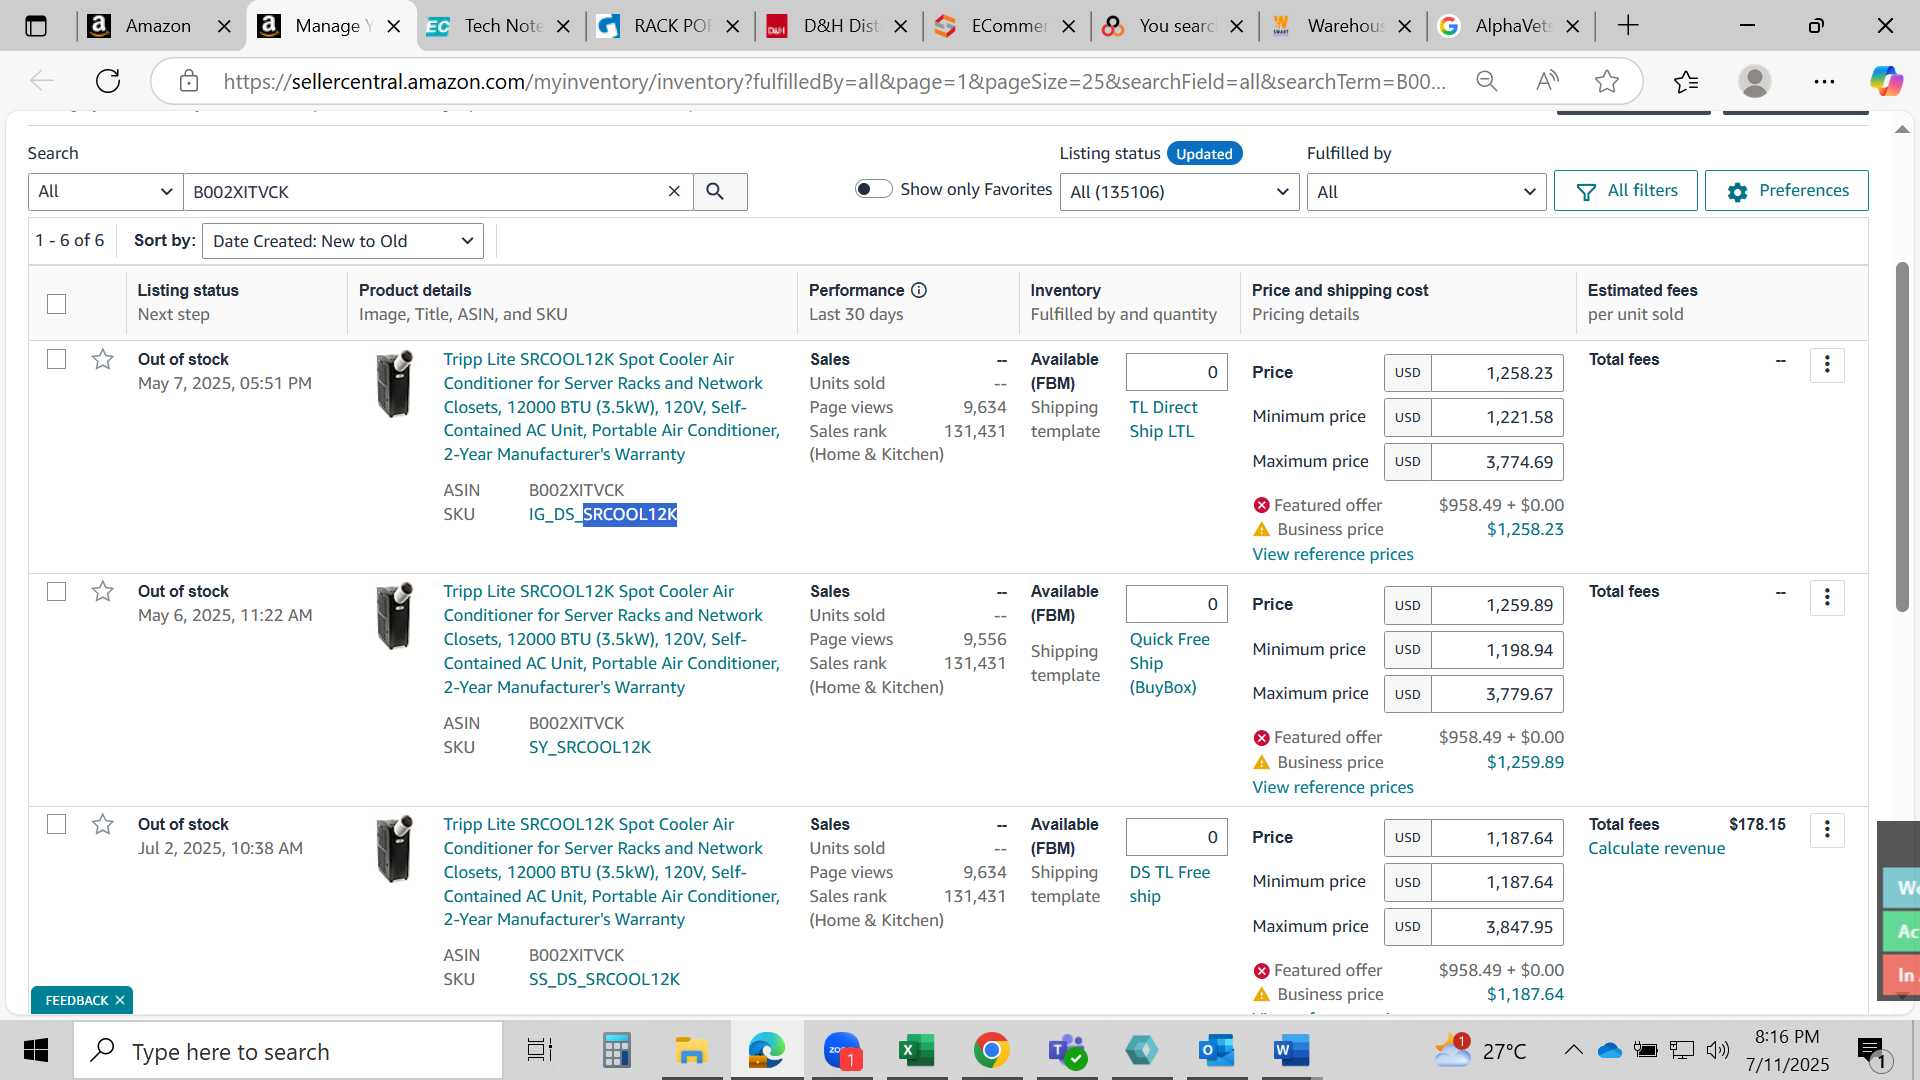Screen dimensions: 1920x1080
Task: Show hidden system tray icons chevron
Action: coord(1573,1050)
